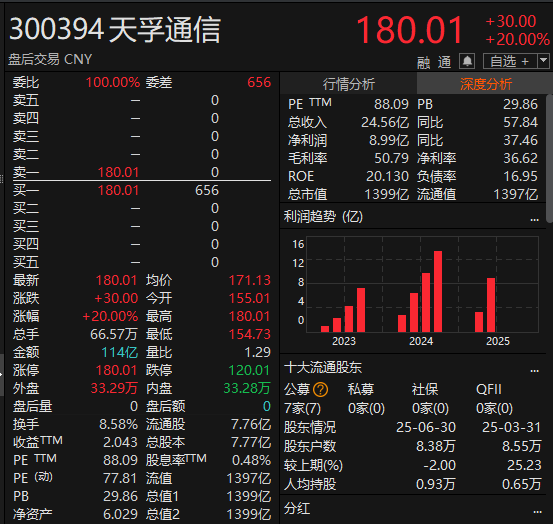
Task: Click the 公募 help question mark icon
Action: (320, 390)
